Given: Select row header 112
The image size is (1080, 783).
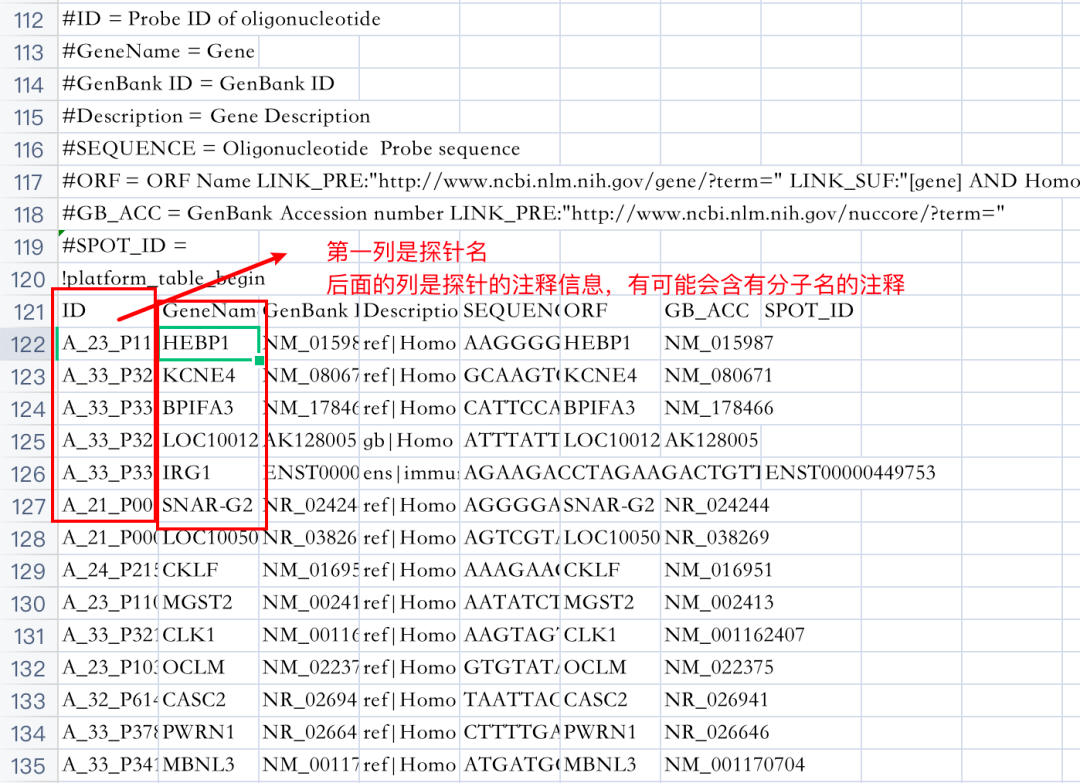Looking at the screenshot, I should click(28, 19).
